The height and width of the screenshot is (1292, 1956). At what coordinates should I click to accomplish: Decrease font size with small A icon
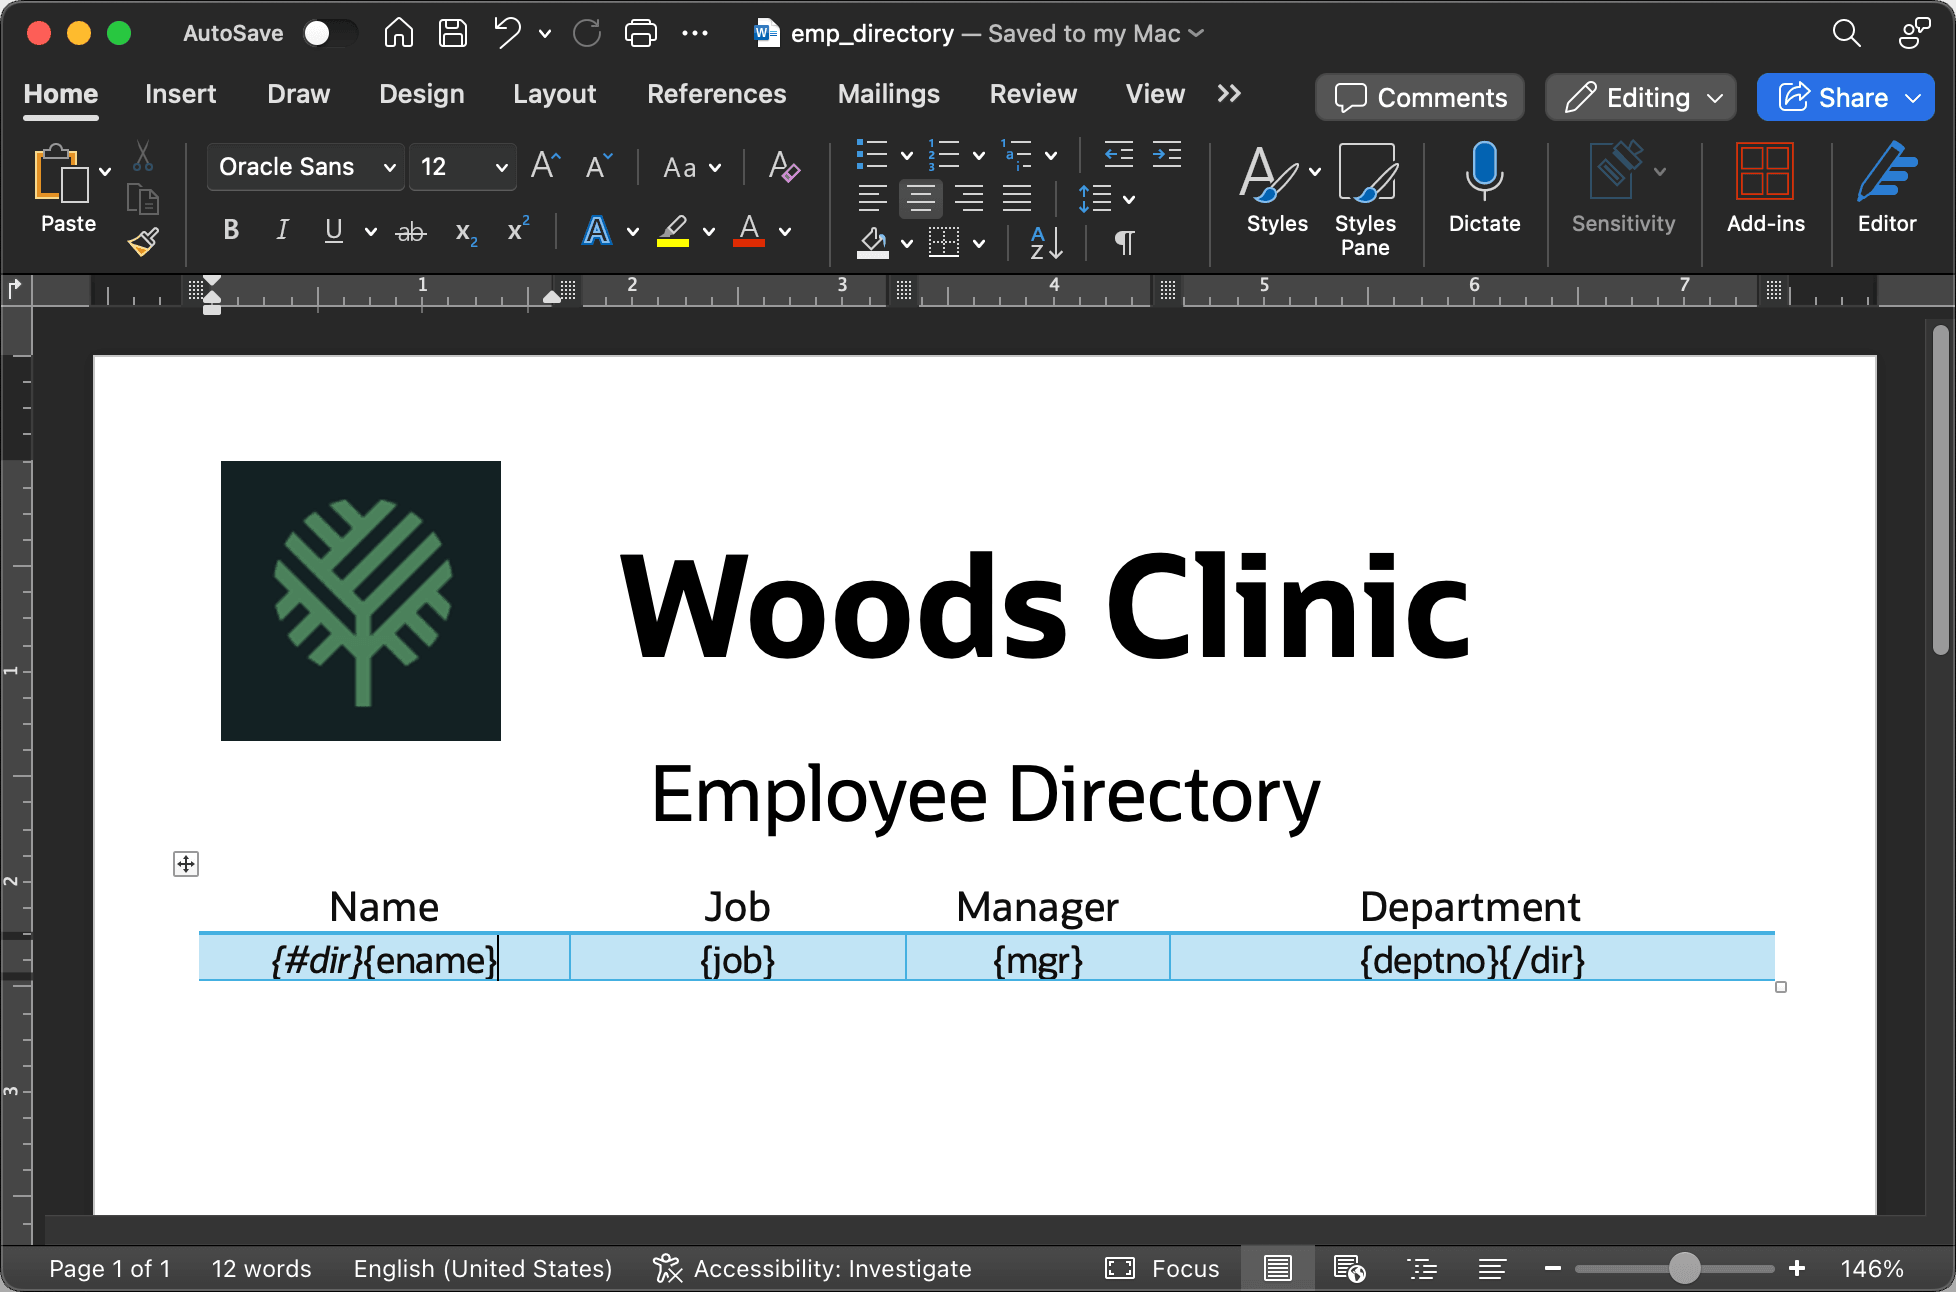click(598, 166)
